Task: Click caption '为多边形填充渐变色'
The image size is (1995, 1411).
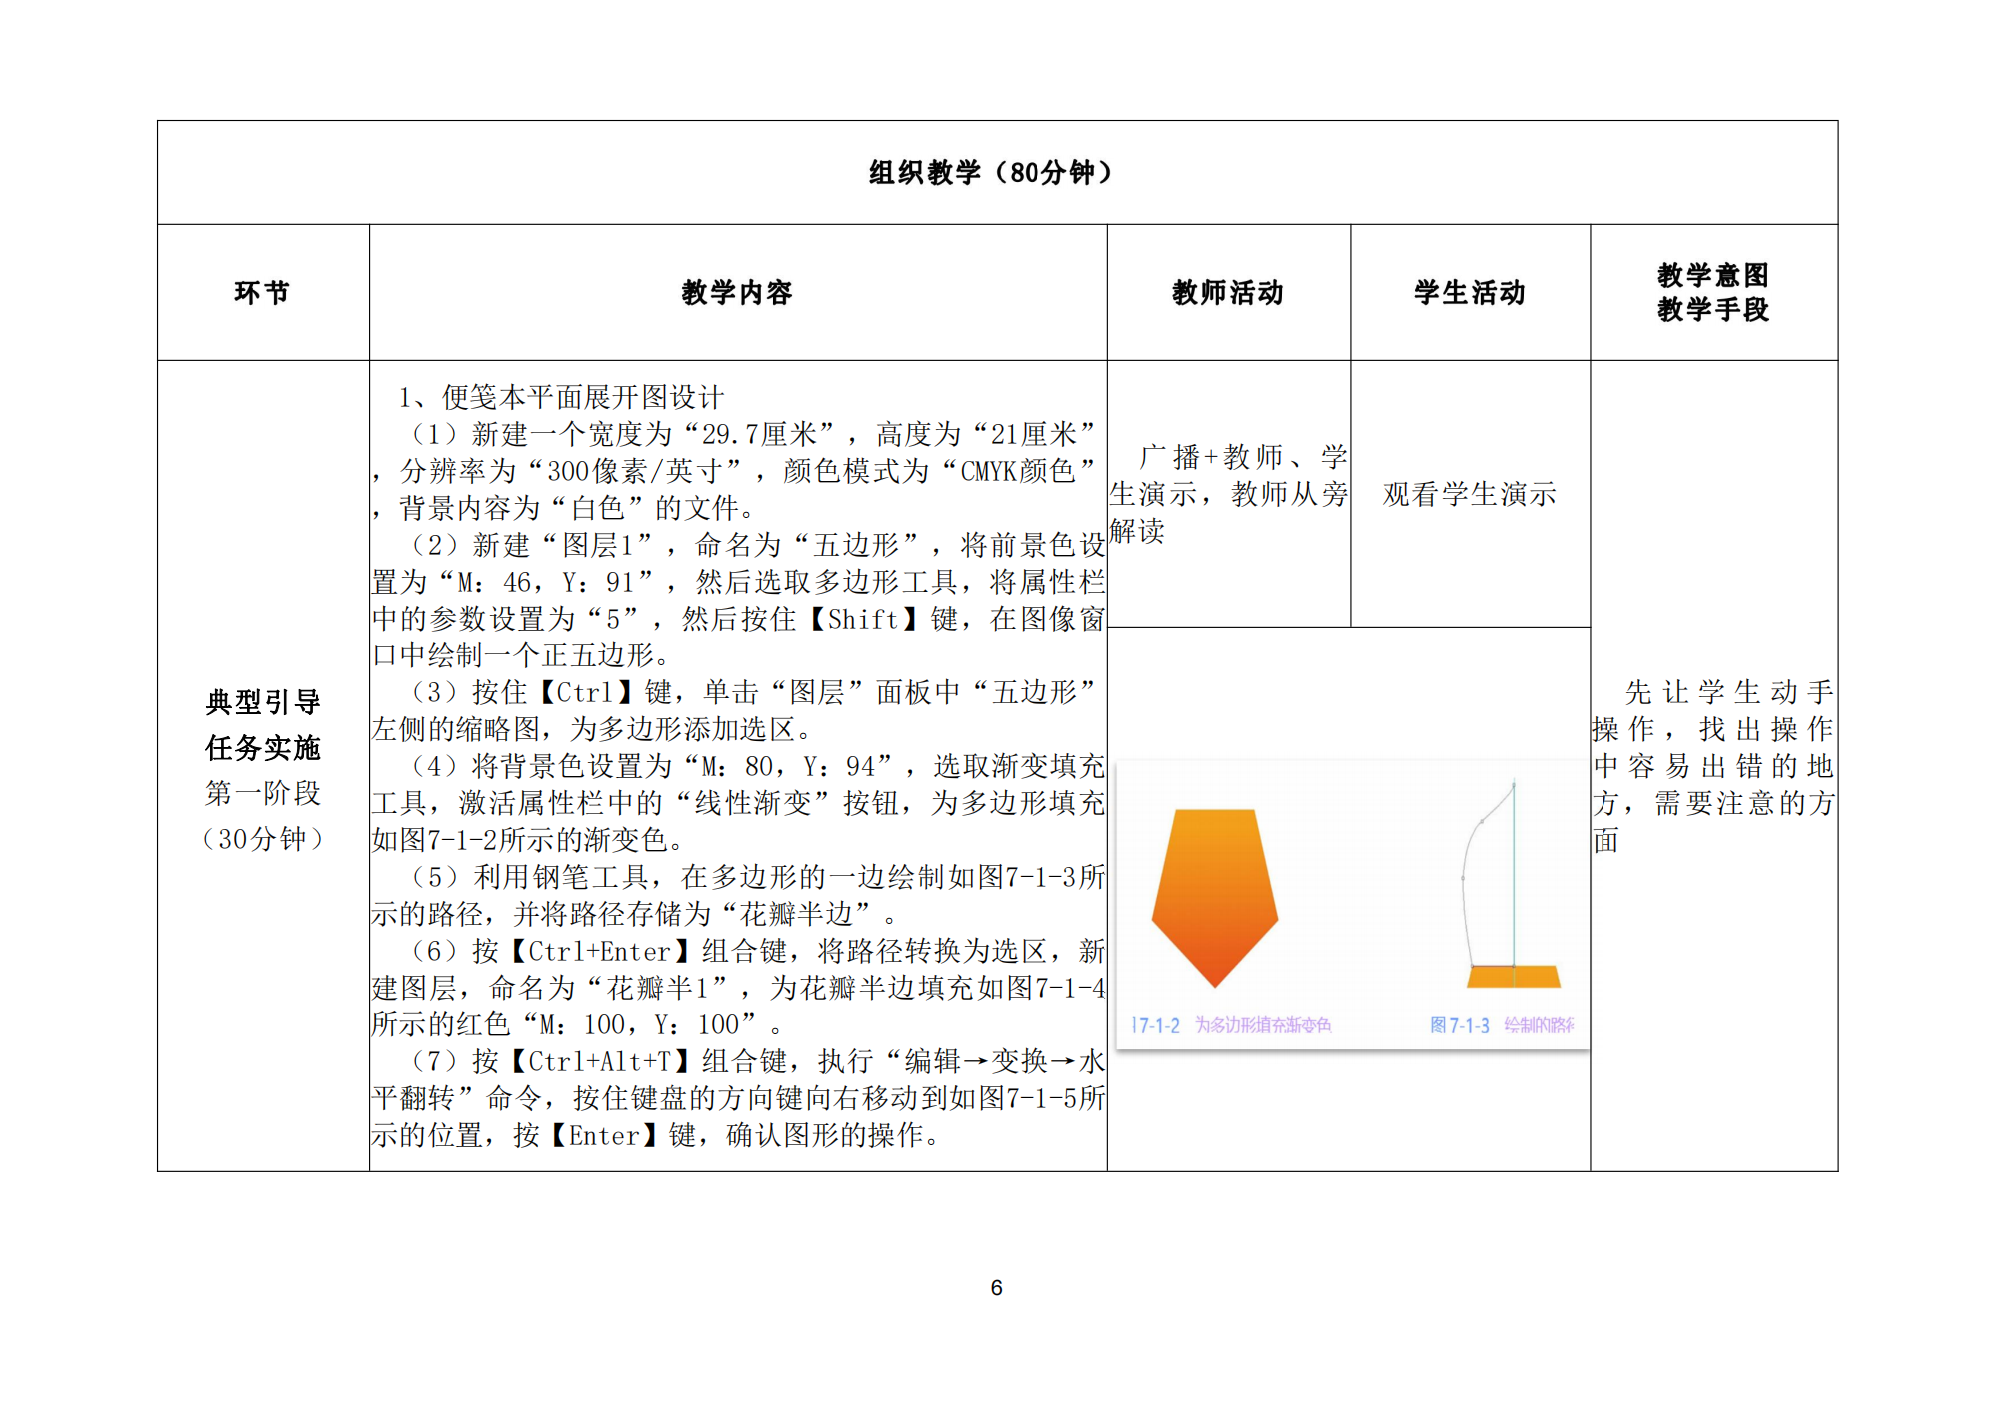Action: click(x=1263, y=1025)
